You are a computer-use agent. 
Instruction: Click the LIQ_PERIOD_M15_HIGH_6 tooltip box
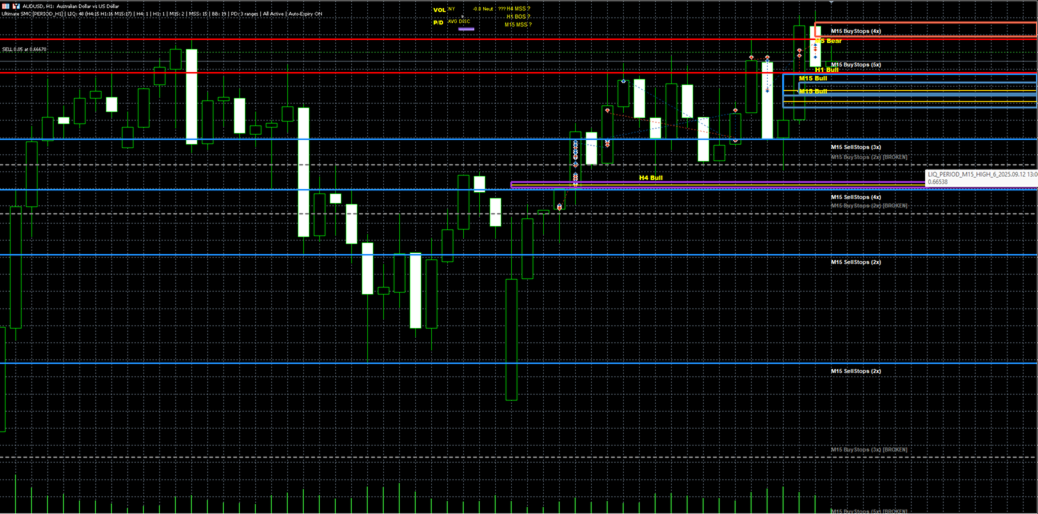(982, 177)
